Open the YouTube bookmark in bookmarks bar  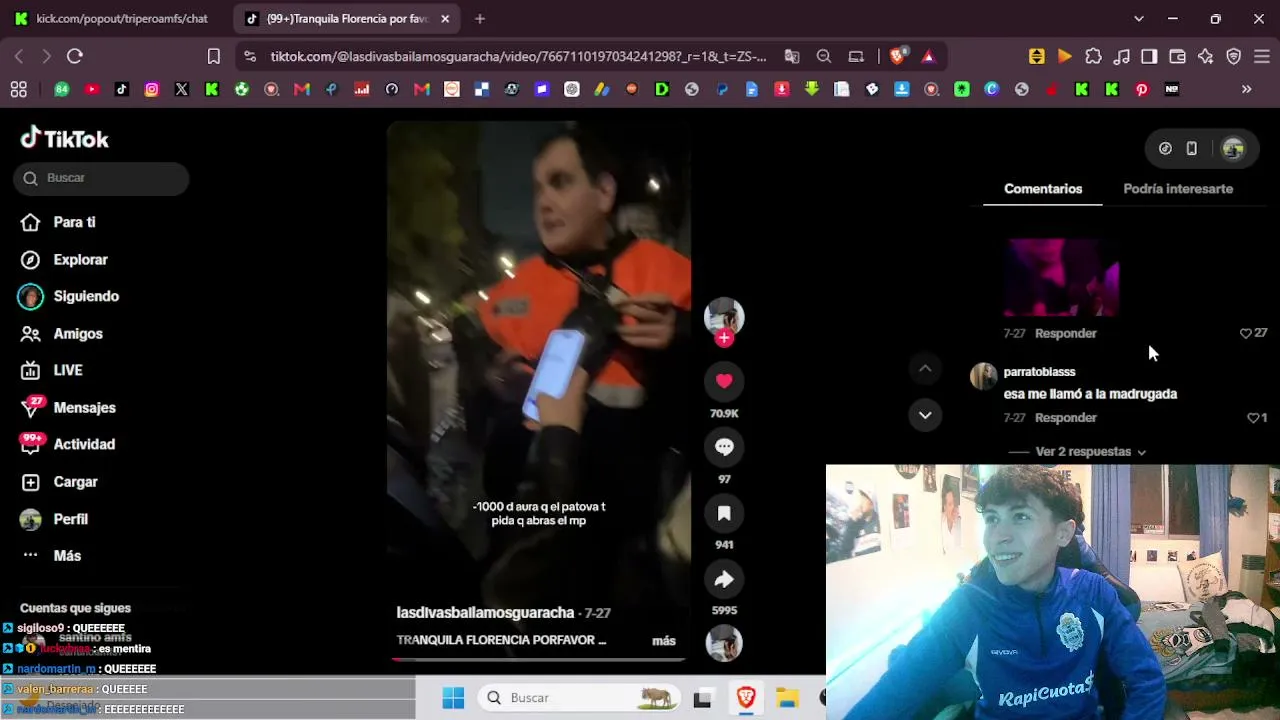(92, 90)
